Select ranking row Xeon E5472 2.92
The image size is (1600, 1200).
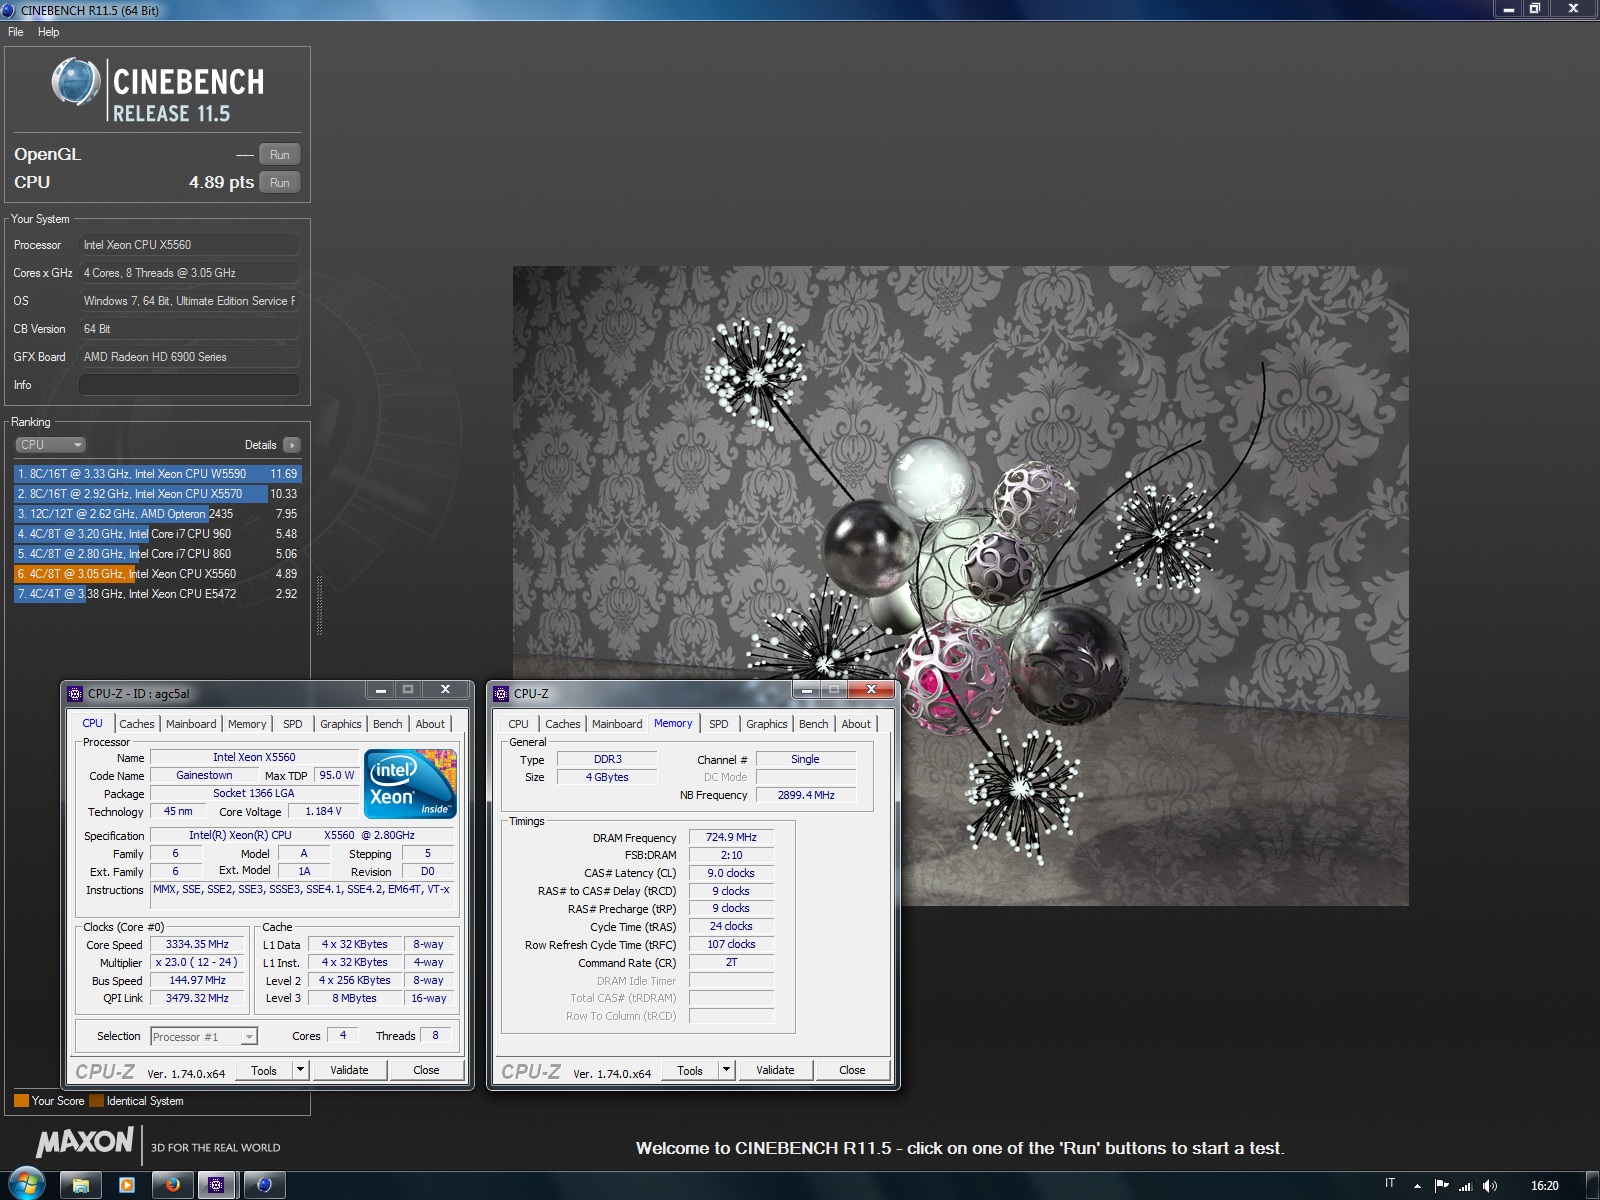pyautogui.click(x=157, y=594)
